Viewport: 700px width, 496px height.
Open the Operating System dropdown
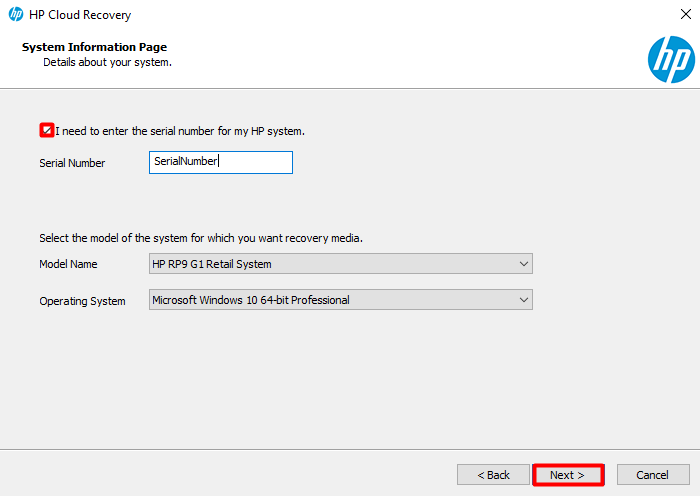(x=341, y=300)
